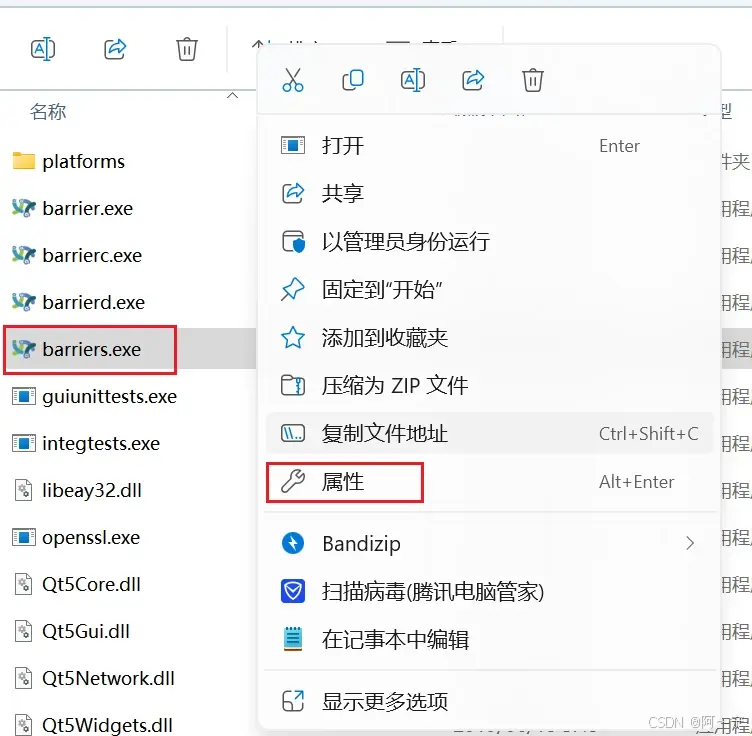Viewport: 752px width, 736px height.
Task: Select barriers.exe in file list
Action: coord(92,350)
